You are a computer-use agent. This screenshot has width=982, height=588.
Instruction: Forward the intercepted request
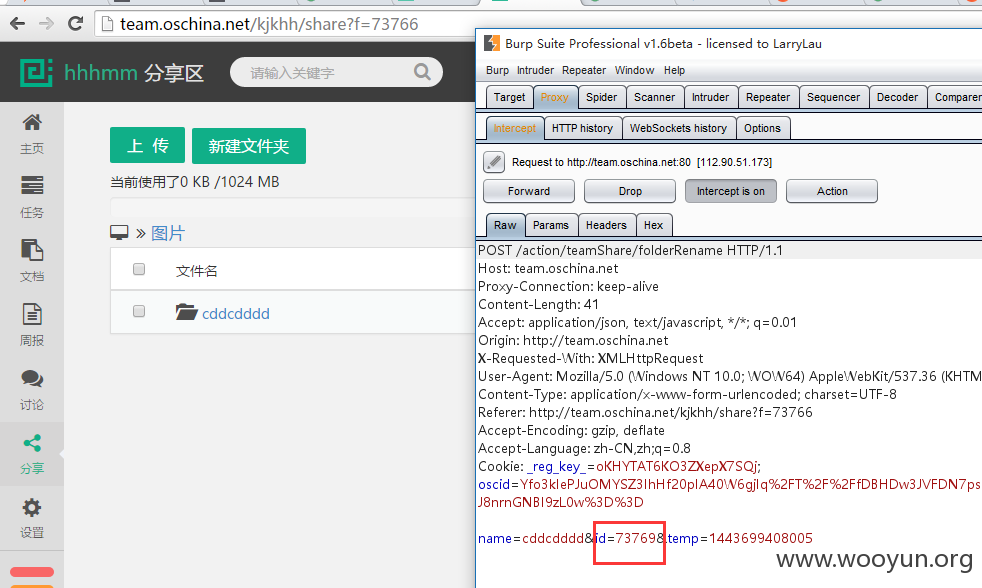[529, 191]
